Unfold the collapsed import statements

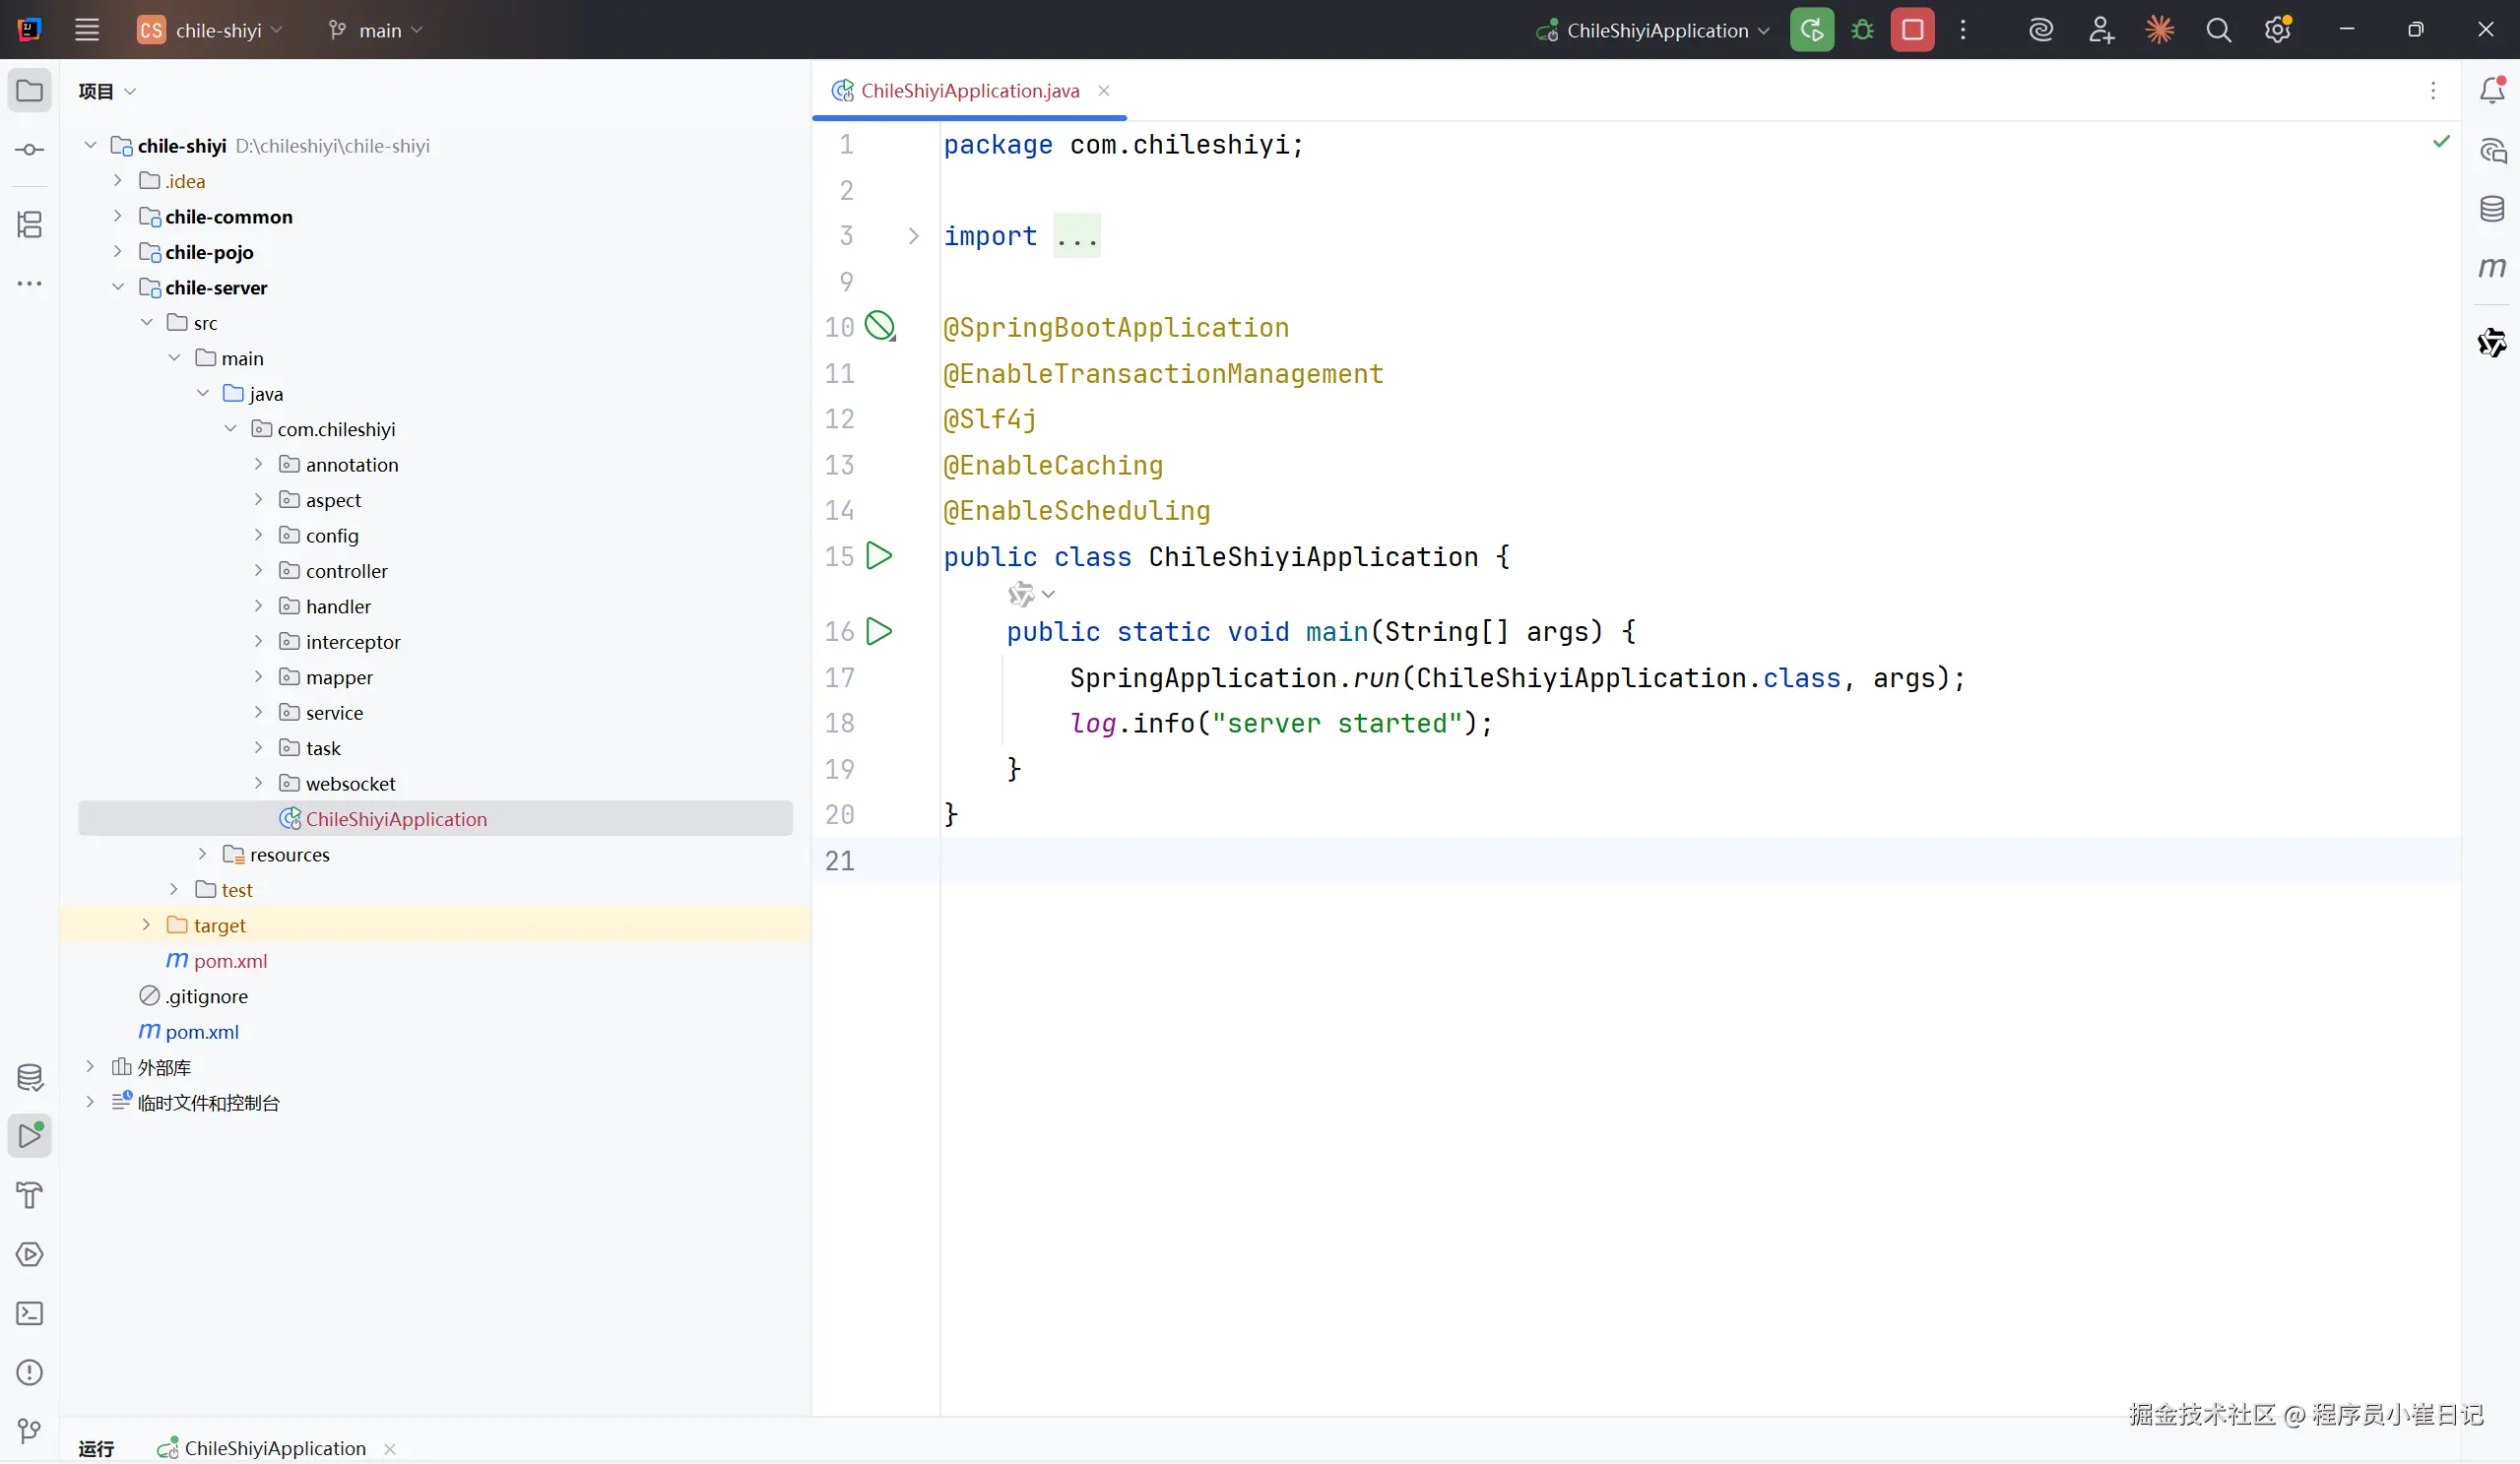[913, 236]
